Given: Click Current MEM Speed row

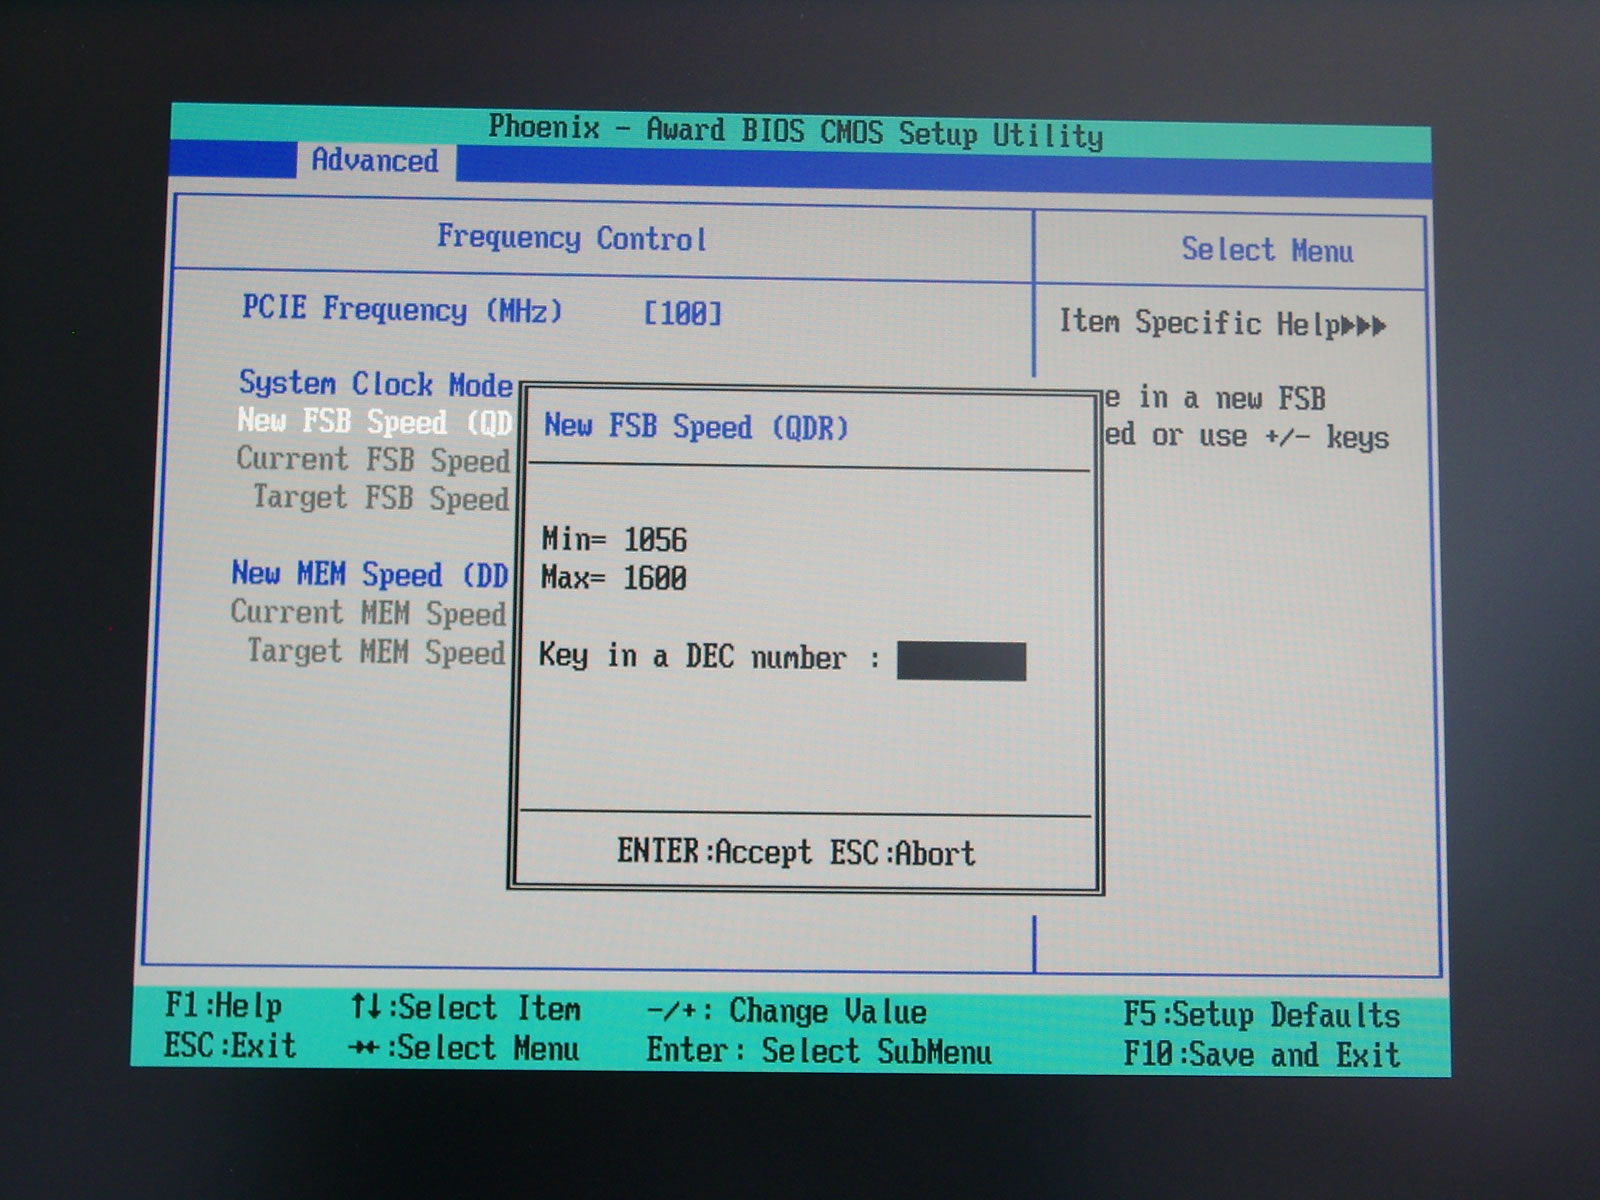Looking at the screenshot, I should click(368, 612).
